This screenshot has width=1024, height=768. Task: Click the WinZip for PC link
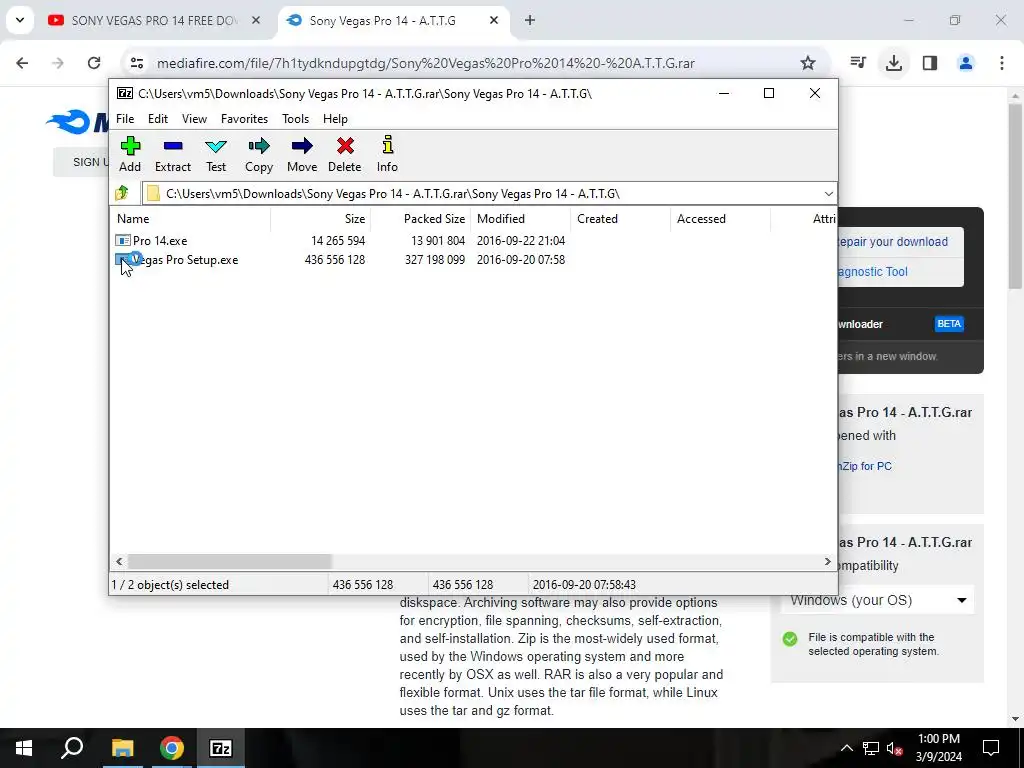click(865, 466)
